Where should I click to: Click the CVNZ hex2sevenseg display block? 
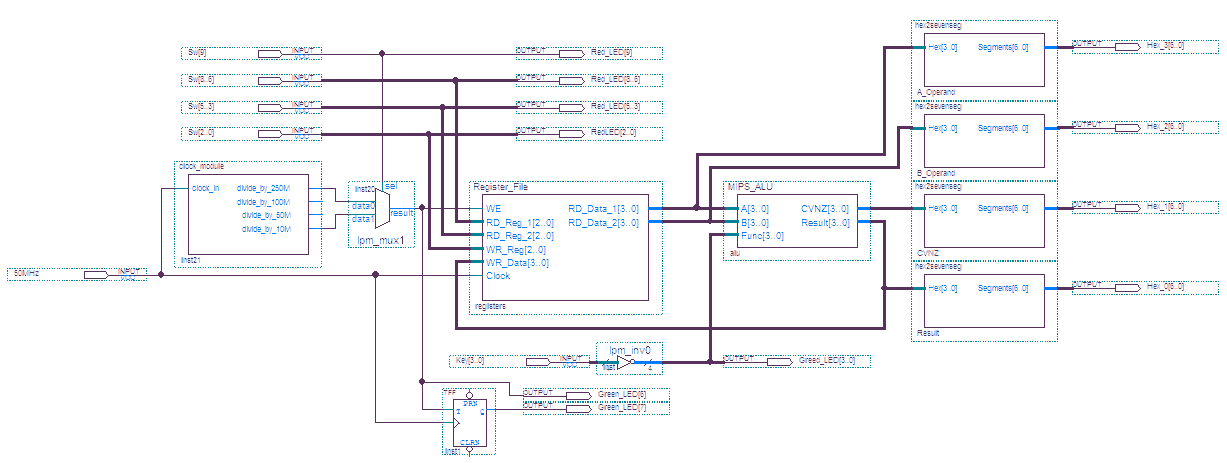(984, 219)
